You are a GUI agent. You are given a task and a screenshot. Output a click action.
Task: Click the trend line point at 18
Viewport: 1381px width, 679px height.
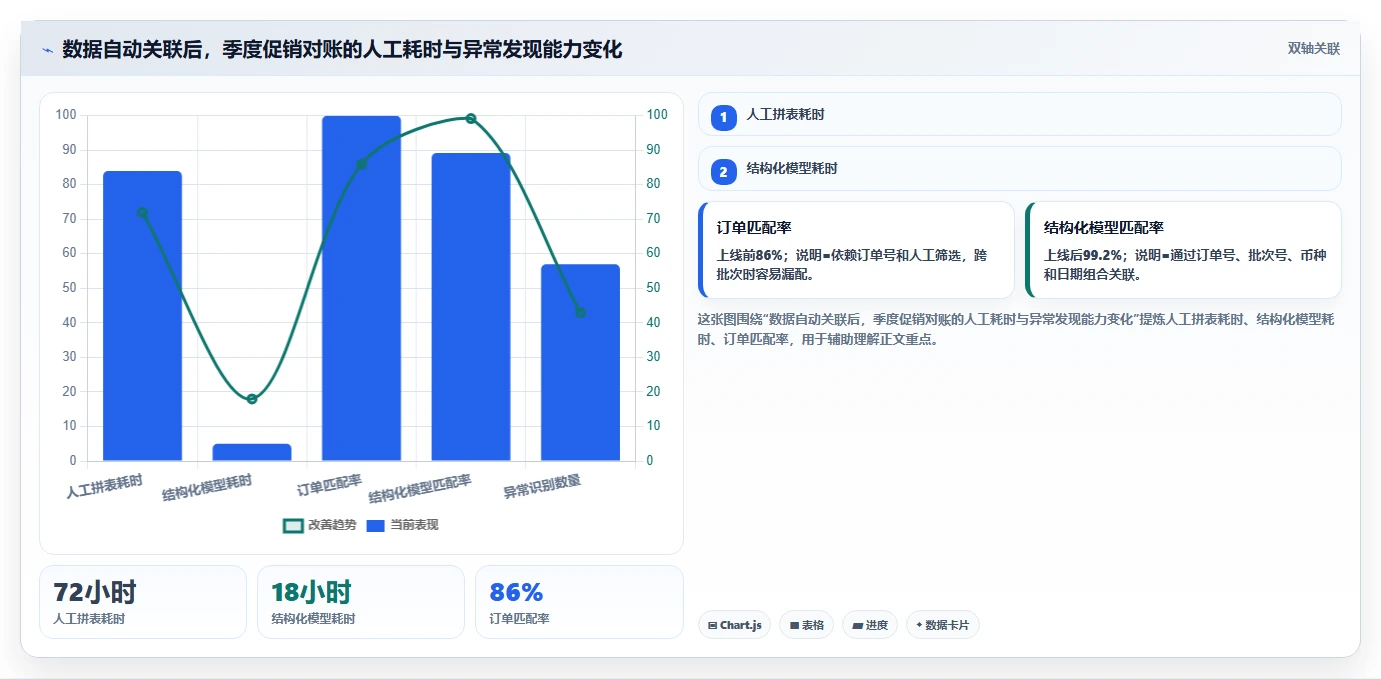[x=252, y=399]
